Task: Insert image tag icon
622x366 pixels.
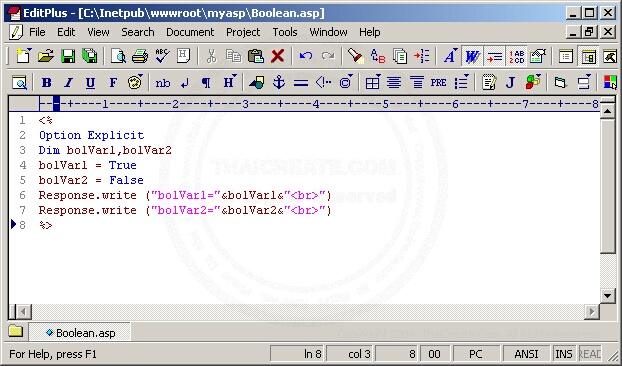Action: point(257,83)
